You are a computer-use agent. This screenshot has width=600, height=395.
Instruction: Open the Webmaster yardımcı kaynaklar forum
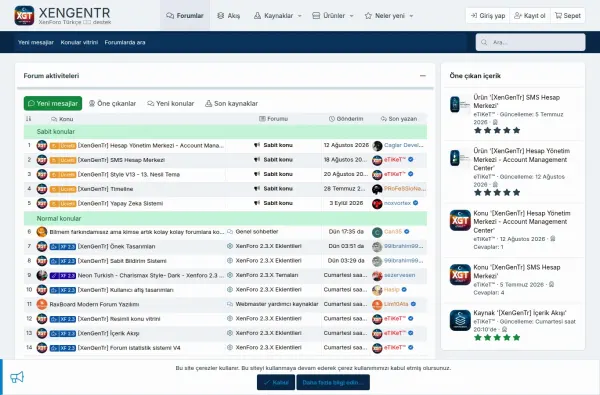[x=277, y=304]
